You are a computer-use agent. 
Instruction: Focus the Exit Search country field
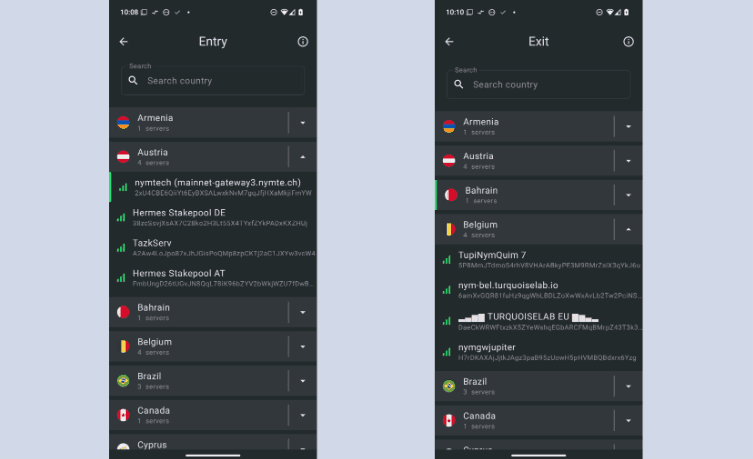tap(538, 85)
